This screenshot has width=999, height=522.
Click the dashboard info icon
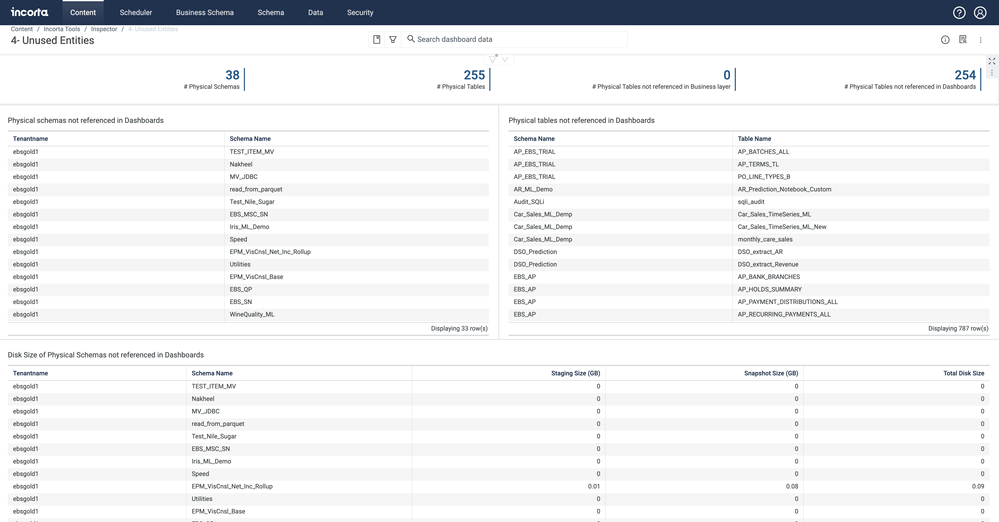945,40
